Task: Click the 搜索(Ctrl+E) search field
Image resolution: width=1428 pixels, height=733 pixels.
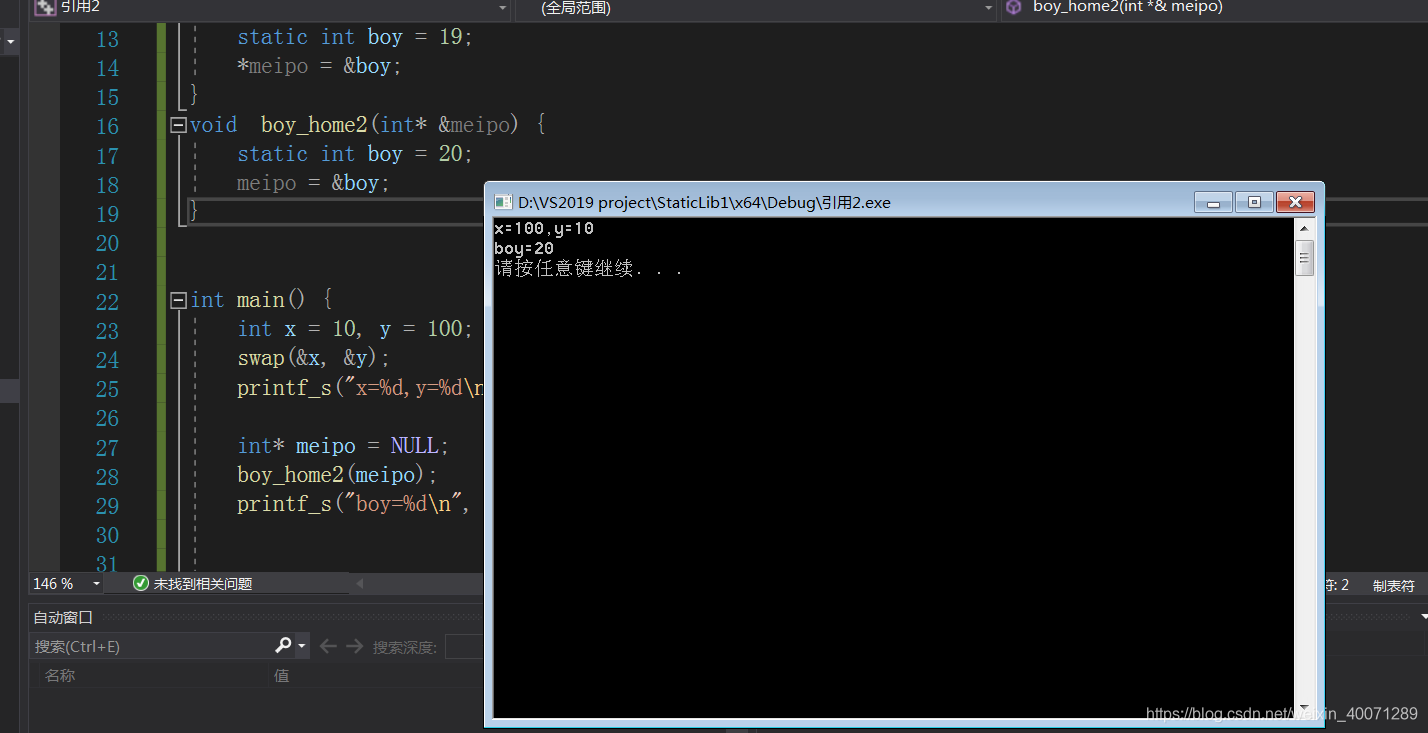Action: [x=153, y=647]
